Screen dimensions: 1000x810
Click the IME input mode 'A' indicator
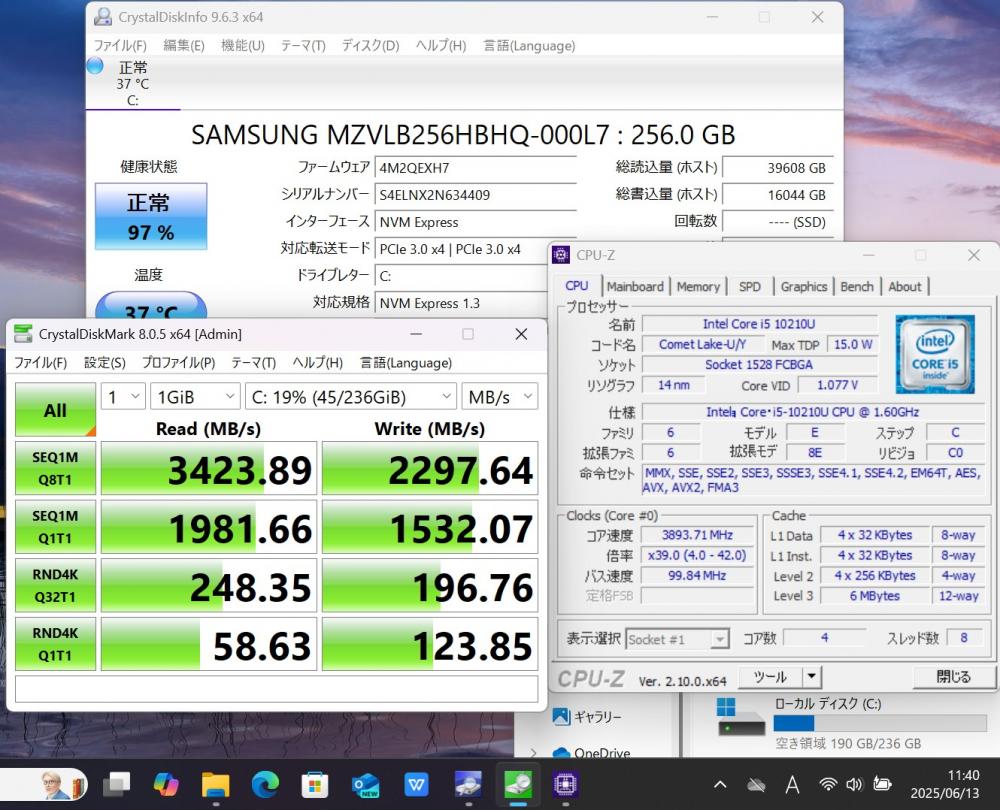792,784
